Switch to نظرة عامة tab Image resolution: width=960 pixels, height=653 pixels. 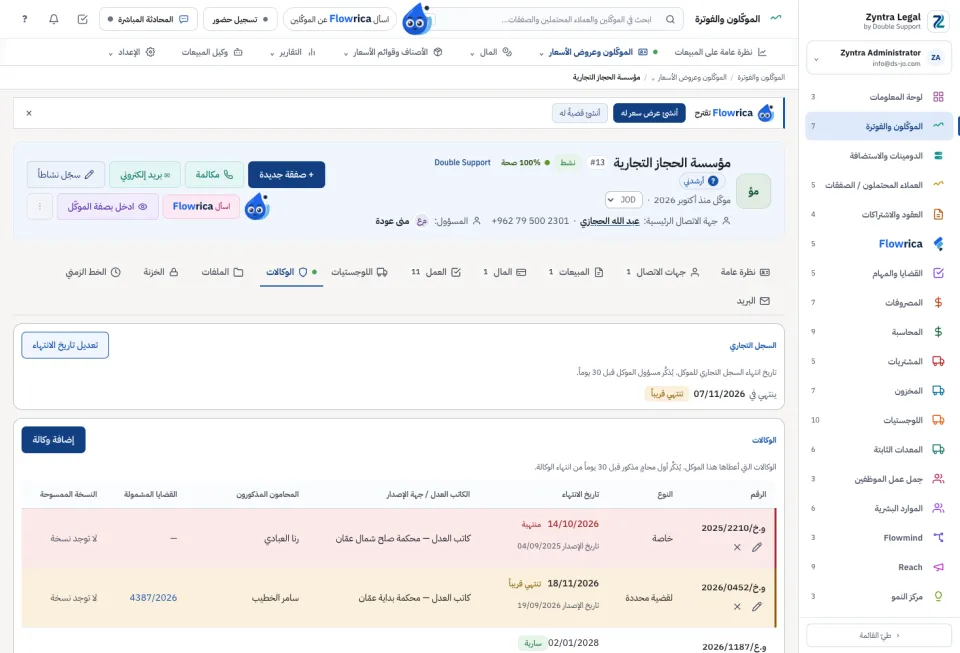(x=744, y=272)
